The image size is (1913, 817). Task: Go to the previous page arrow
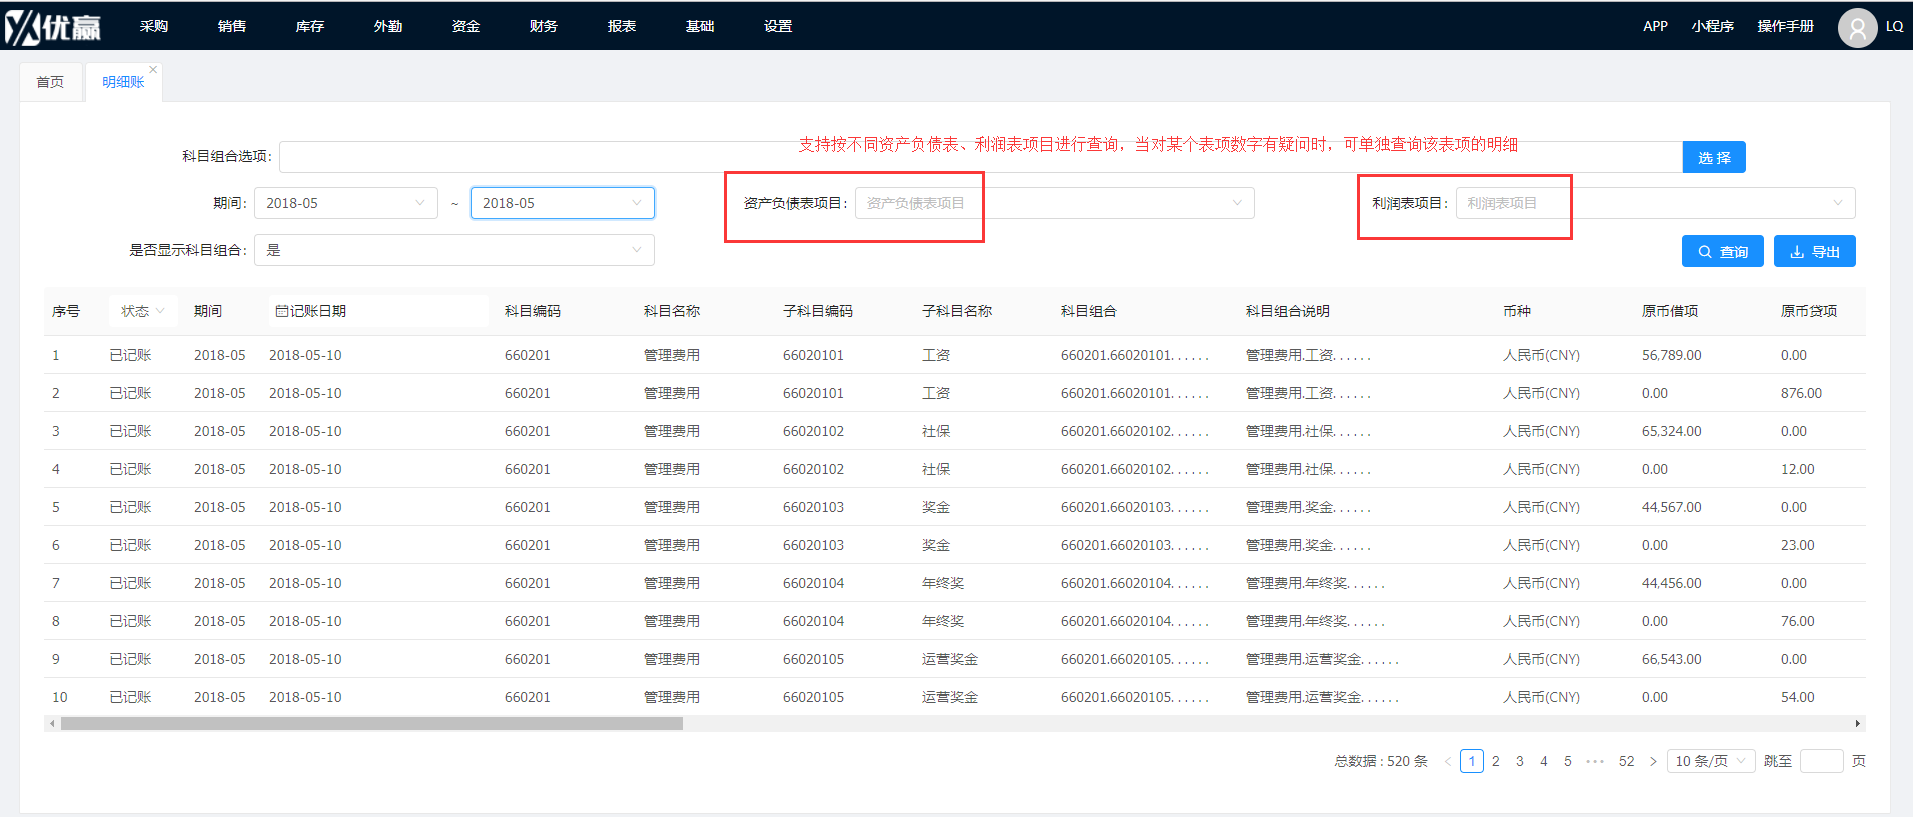coord(1447,761)
